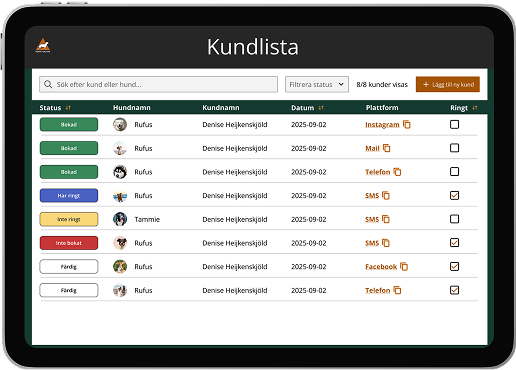Screen dimensions: 516x370
Task: Click the orange dog logo in header
Action: pyautogui.click(x=43, y=45)
